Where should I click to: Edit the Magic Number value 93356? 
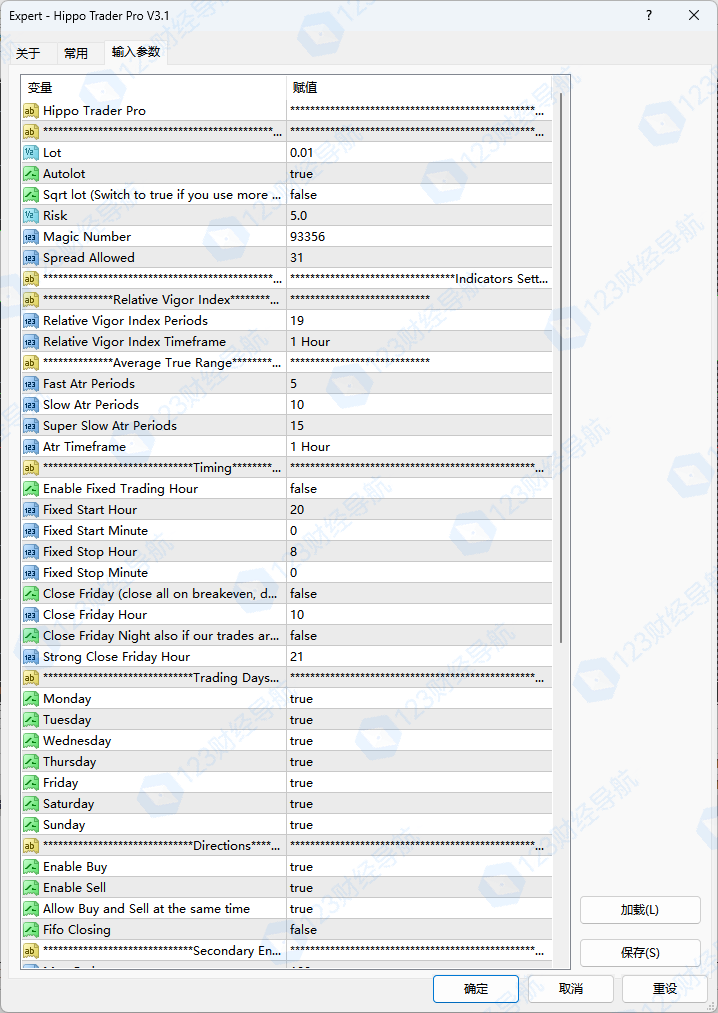[x=419, y=236]
